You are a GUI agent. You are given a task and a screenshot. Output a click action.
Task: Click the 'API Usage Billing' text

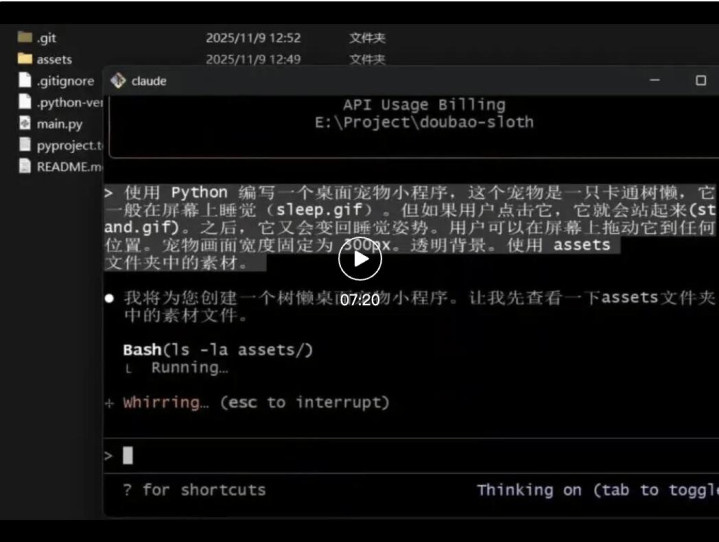click(424, 105)
